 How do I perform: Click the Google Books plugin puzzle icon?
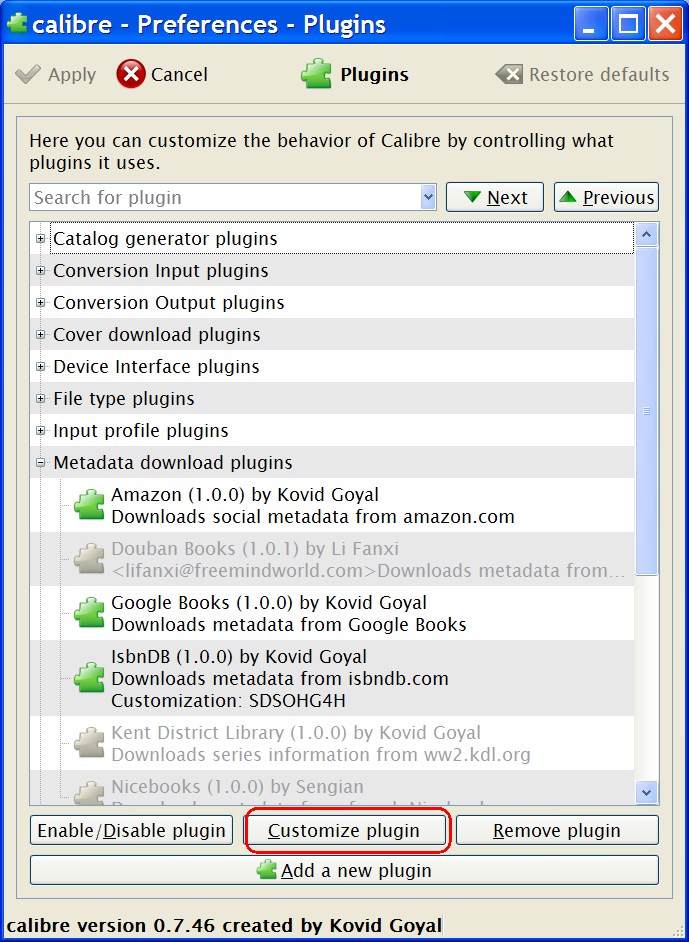(x=89, y=613)
